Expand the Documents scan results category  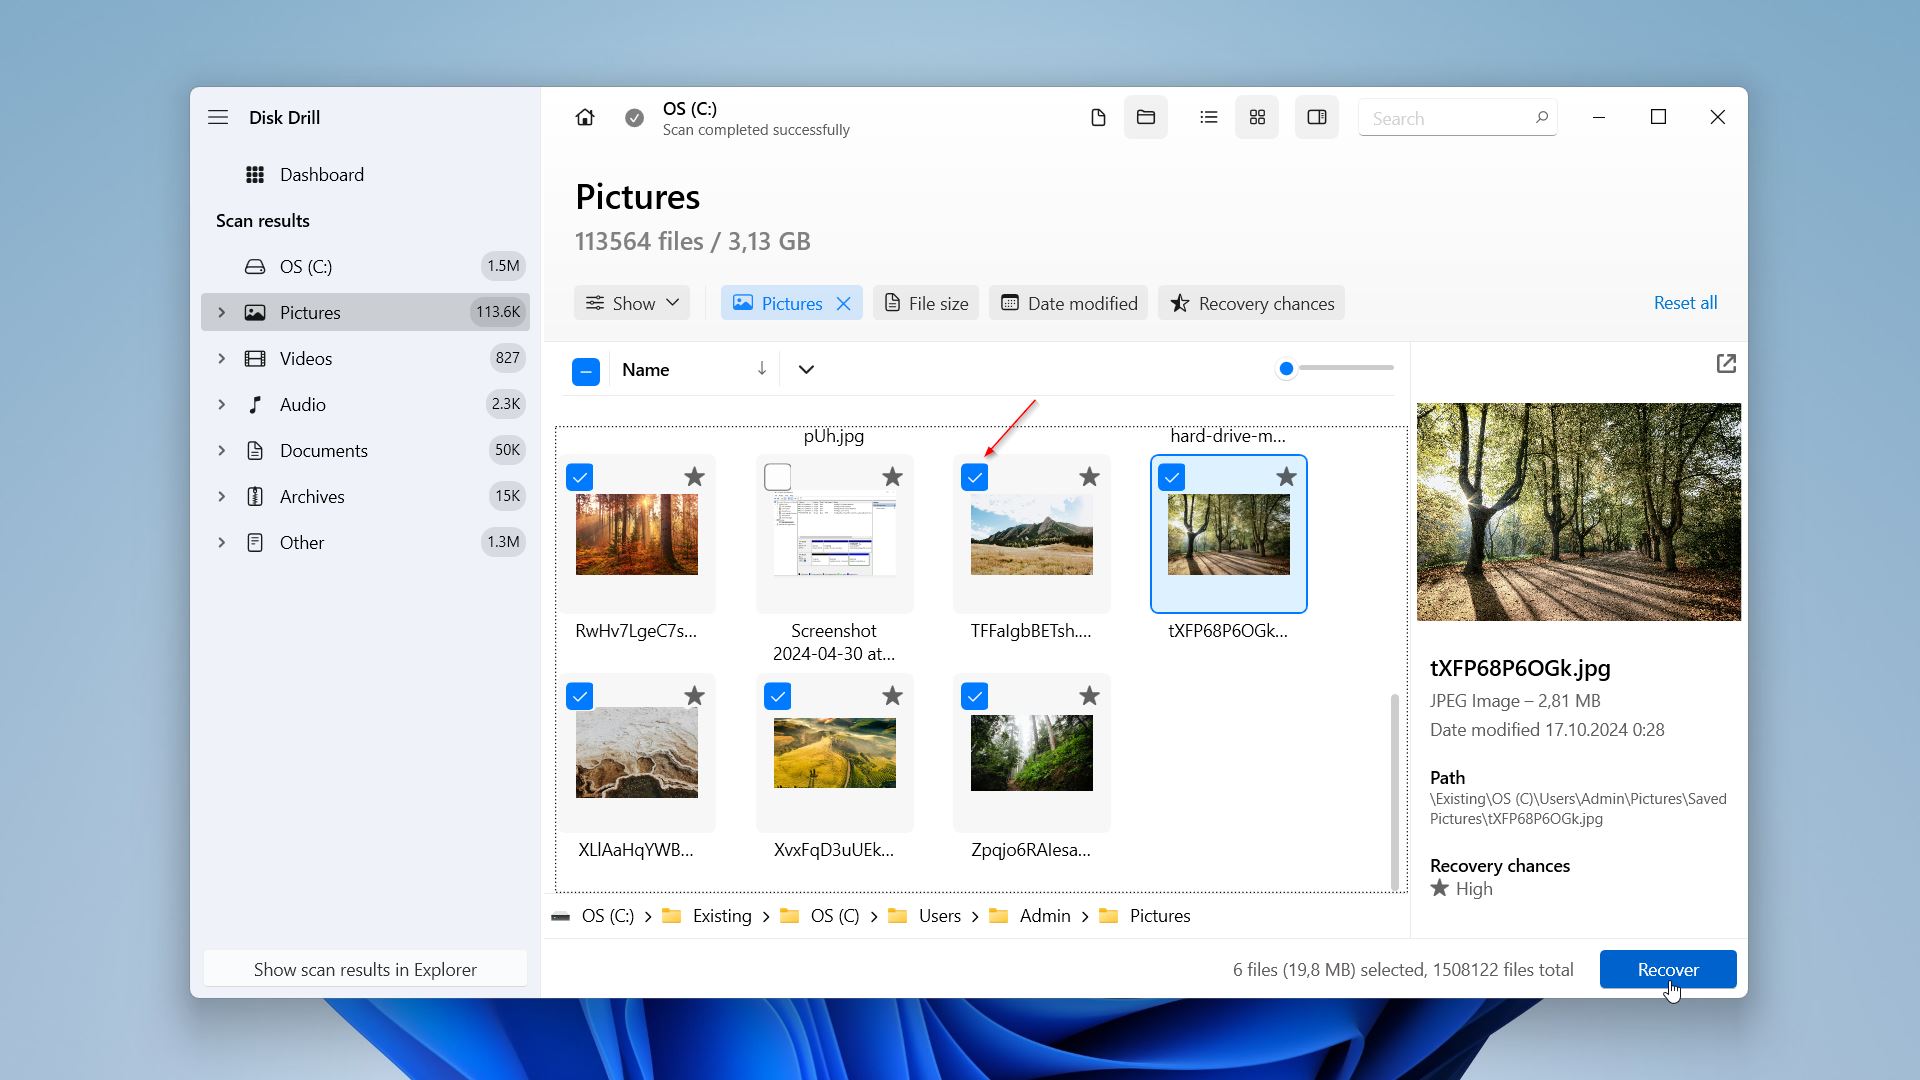(x=220, y=451)
